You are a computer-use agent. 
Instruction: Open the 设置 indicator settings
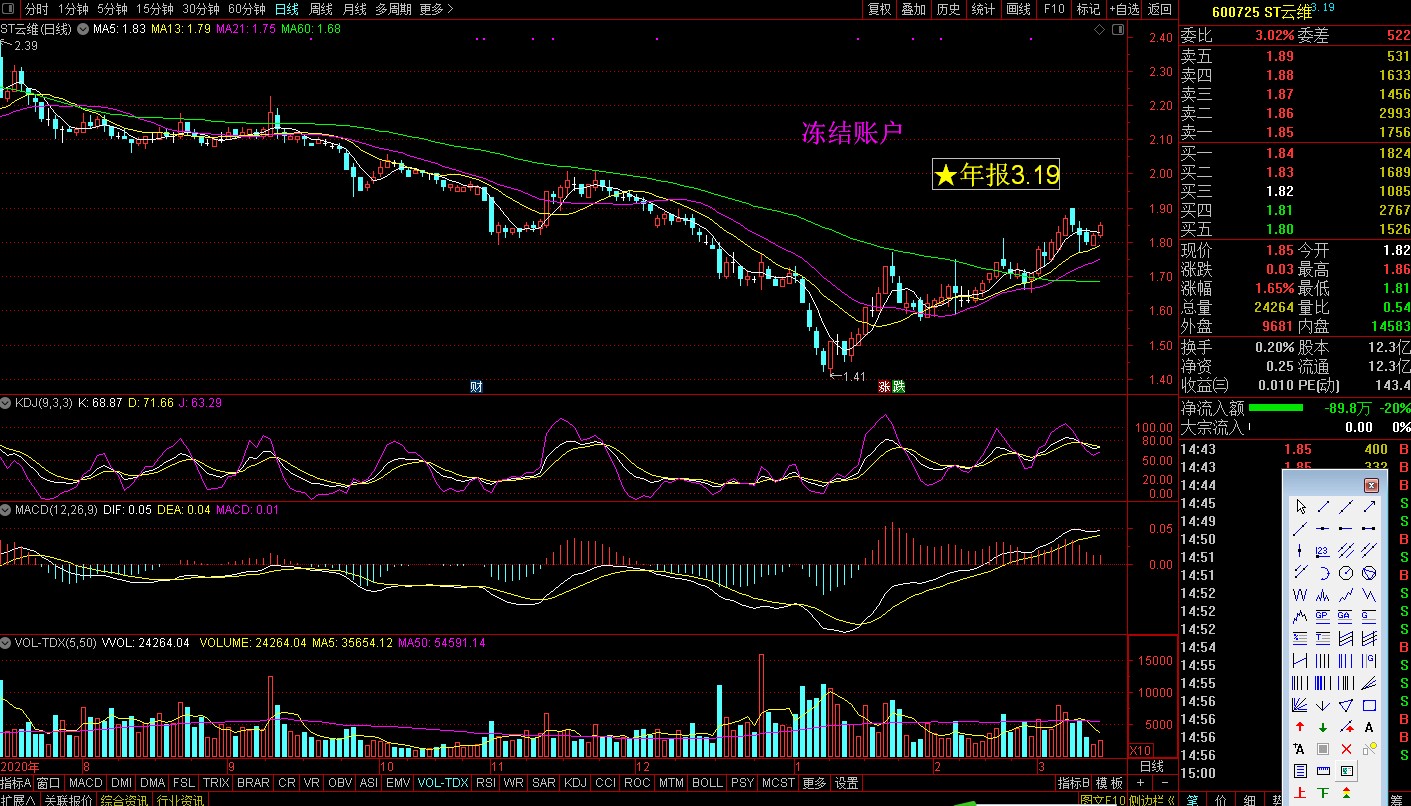coord(847,783)
